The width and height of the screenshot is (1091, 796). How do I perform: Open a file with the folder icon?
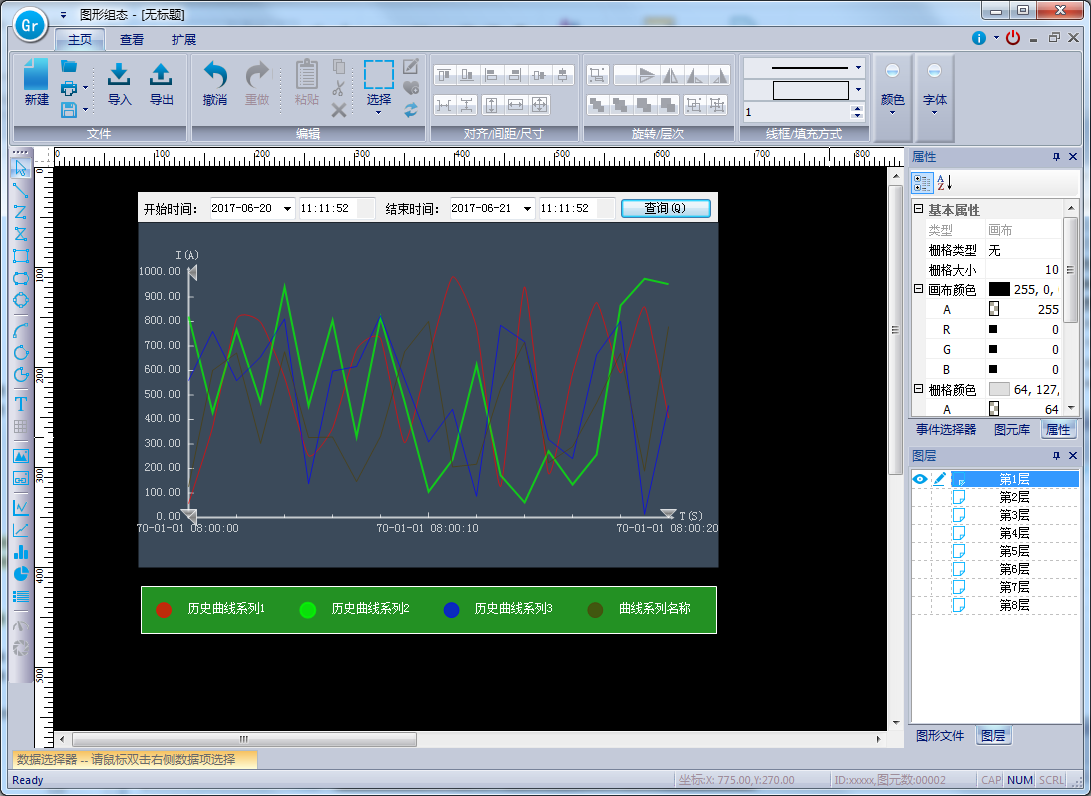tap(69, 66)
